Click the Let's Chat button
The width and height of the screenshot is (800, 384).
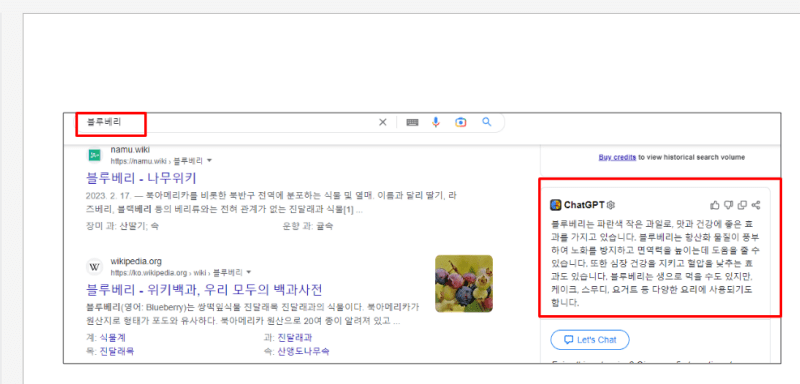click(590, 340)
